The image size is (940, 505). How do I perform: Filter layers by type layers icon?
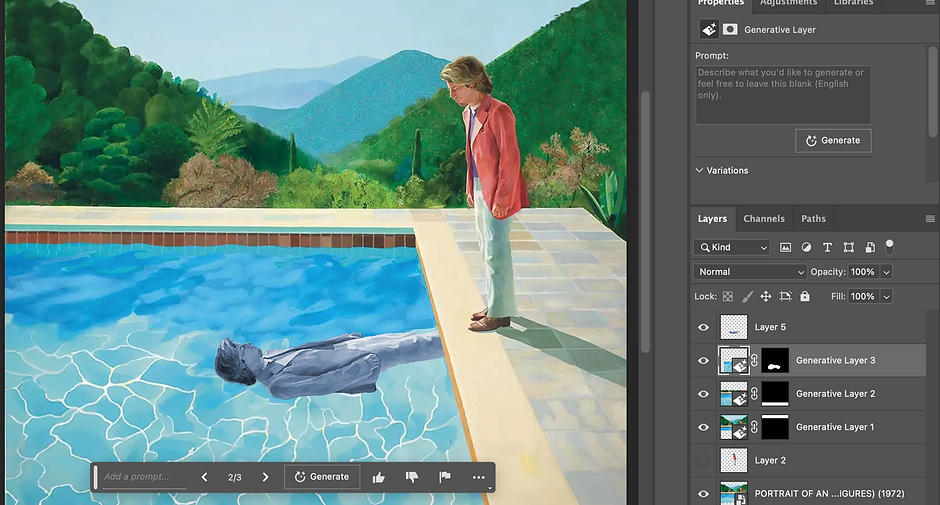point(827,247)
